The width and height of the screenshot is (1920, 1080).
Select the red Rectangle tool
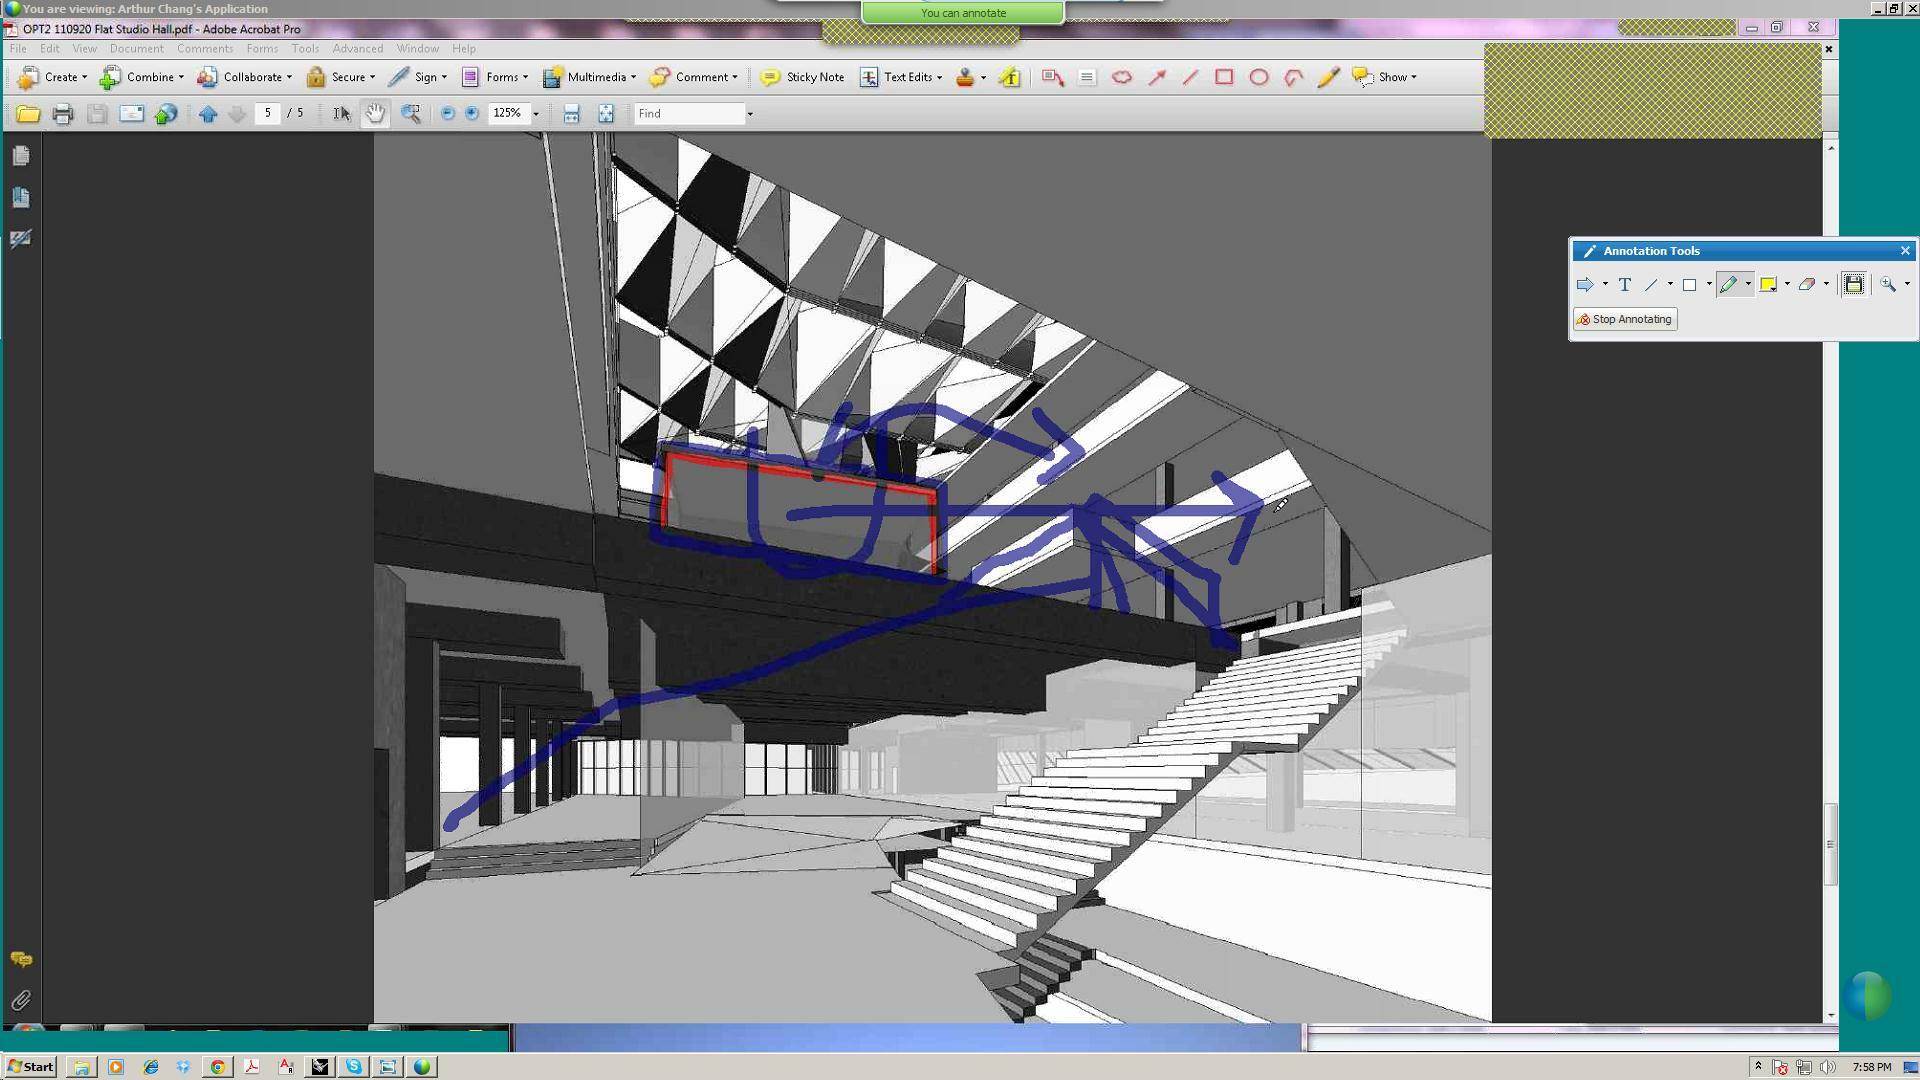coord(1224,77)
